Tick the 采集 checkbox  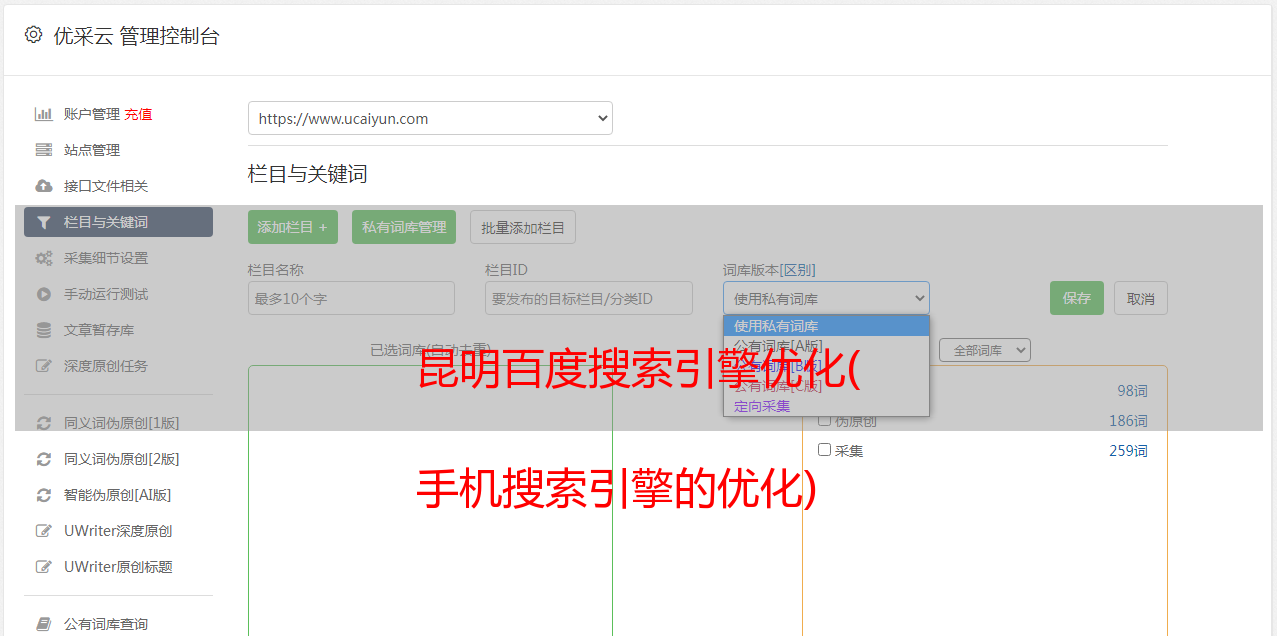point(825,450)
